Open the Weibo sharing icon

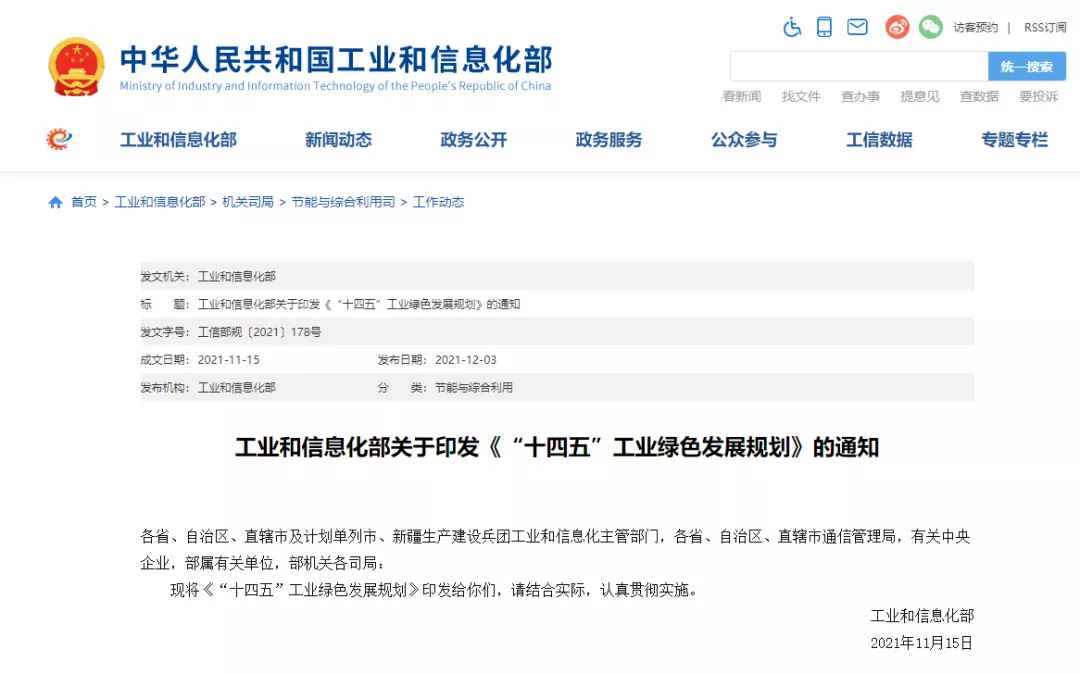click(x=896, y=27)
